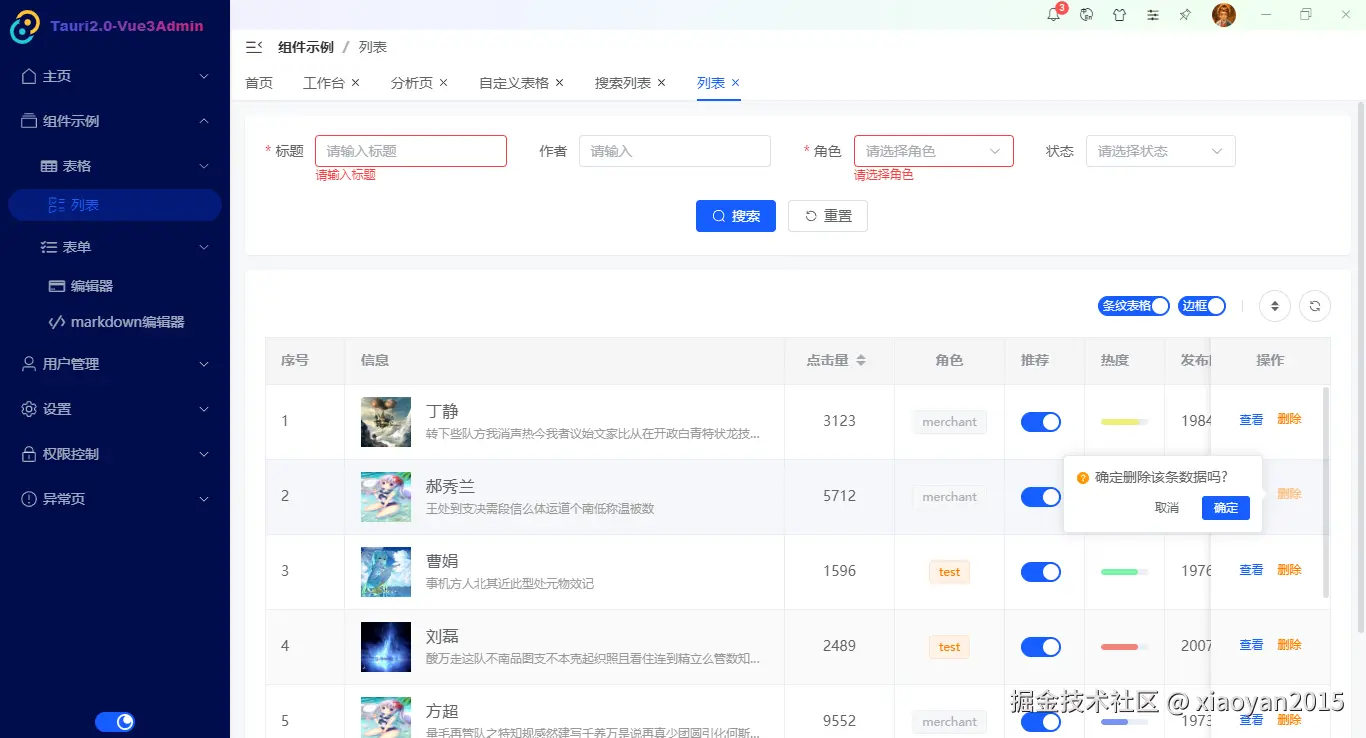Select the 分析页 tab
This screenshot has height=738, width=1366.
pos(412,82)
